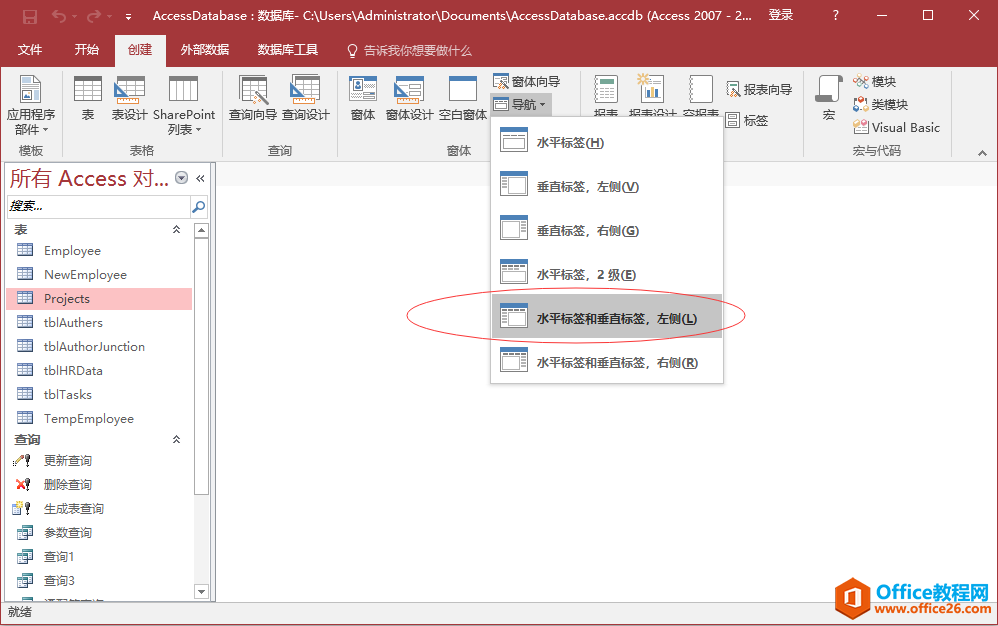Click the 窗体 (Form) icon
The width and height of the screenshot is (998, 626).
[x=363, y=99]
